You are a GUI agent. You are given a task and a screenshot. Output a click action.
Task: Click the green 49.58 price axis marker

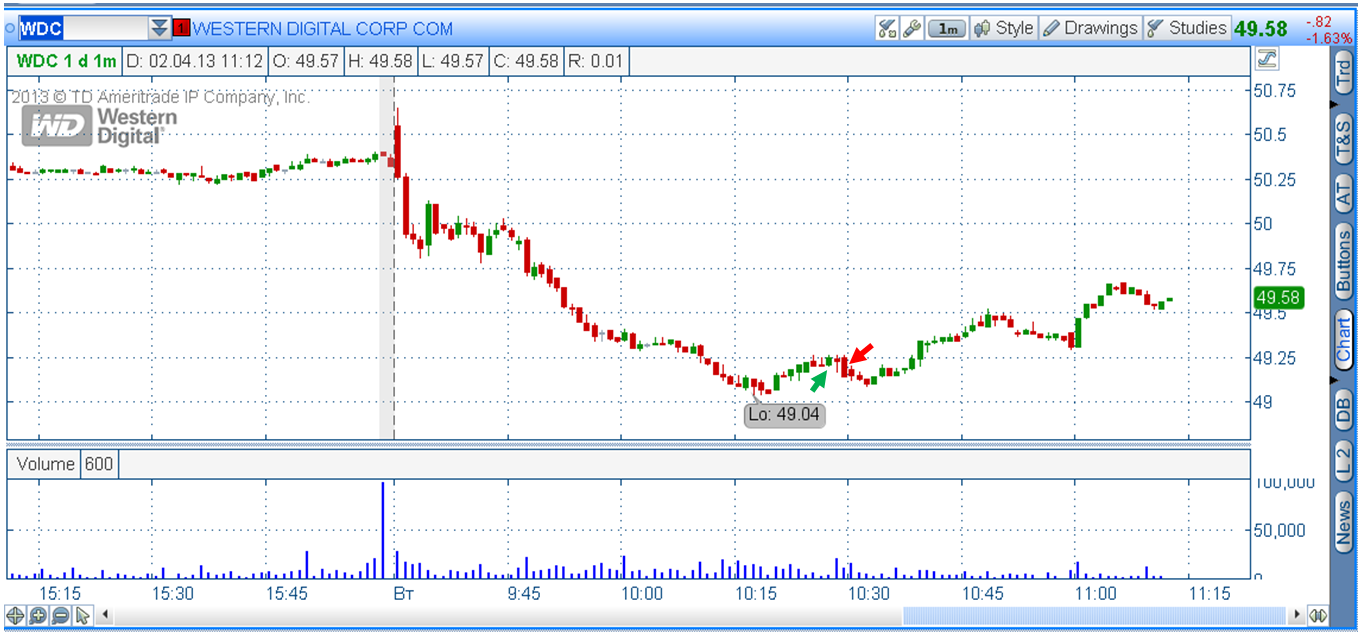[1278, 297]
